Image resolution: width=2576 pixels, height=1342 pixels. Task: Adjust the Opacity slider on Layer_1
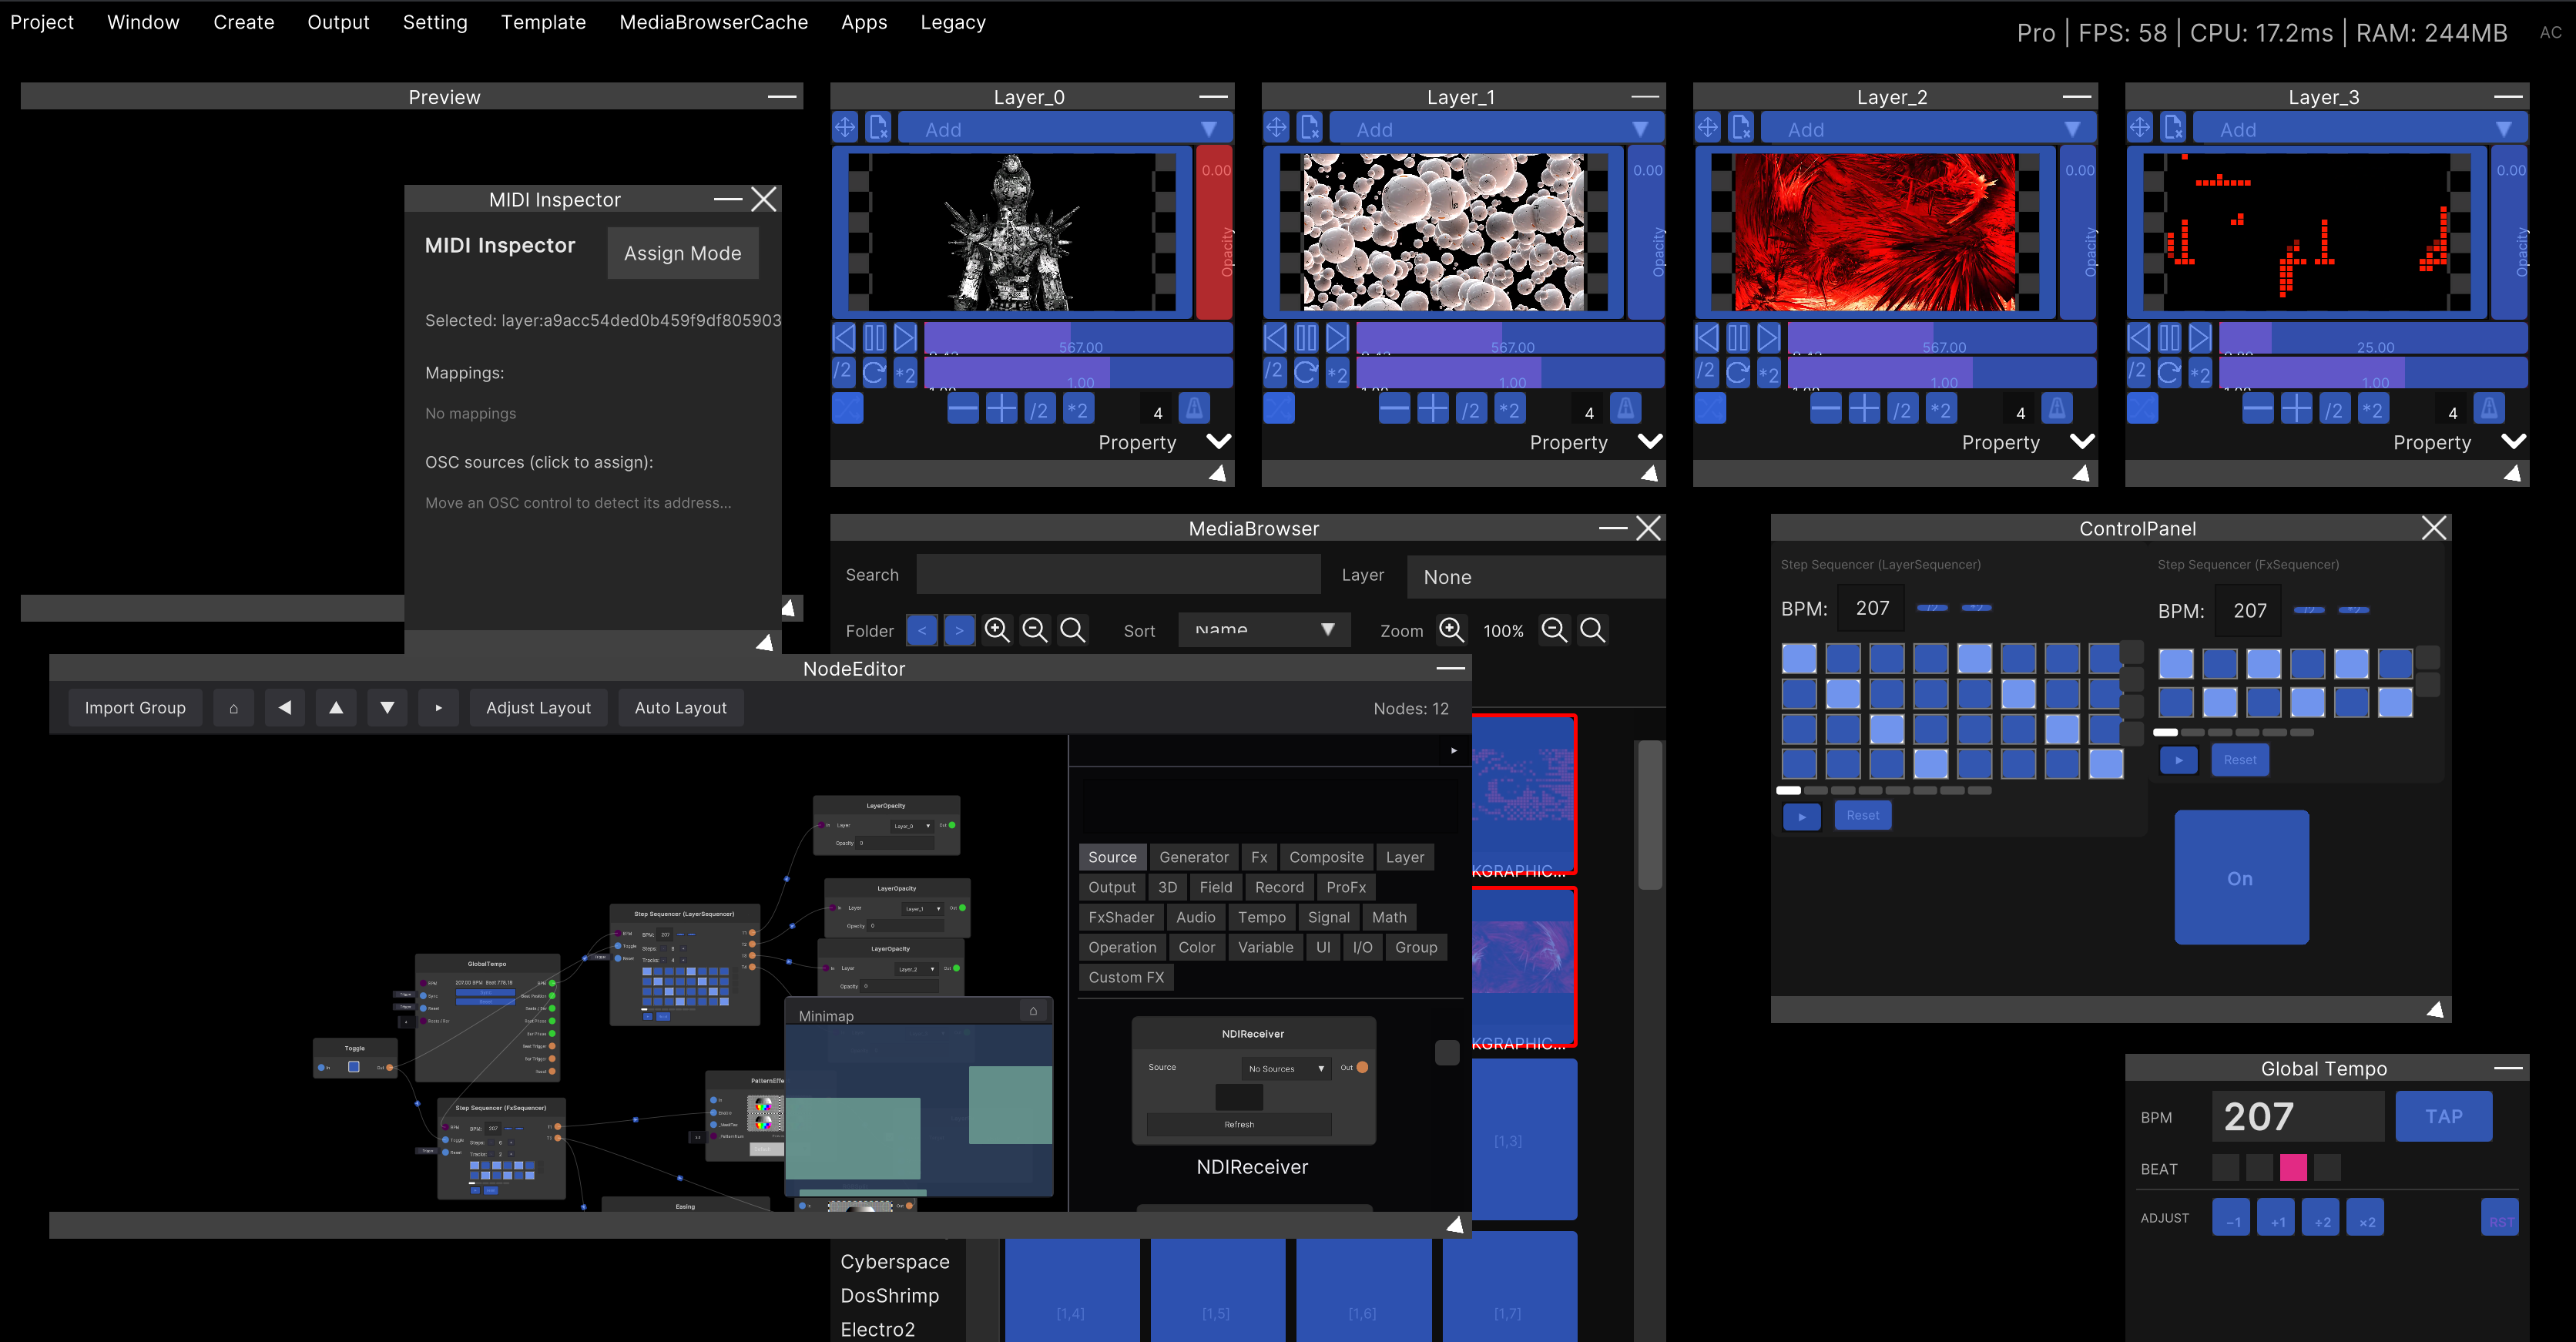click(x=1647, y=233)
